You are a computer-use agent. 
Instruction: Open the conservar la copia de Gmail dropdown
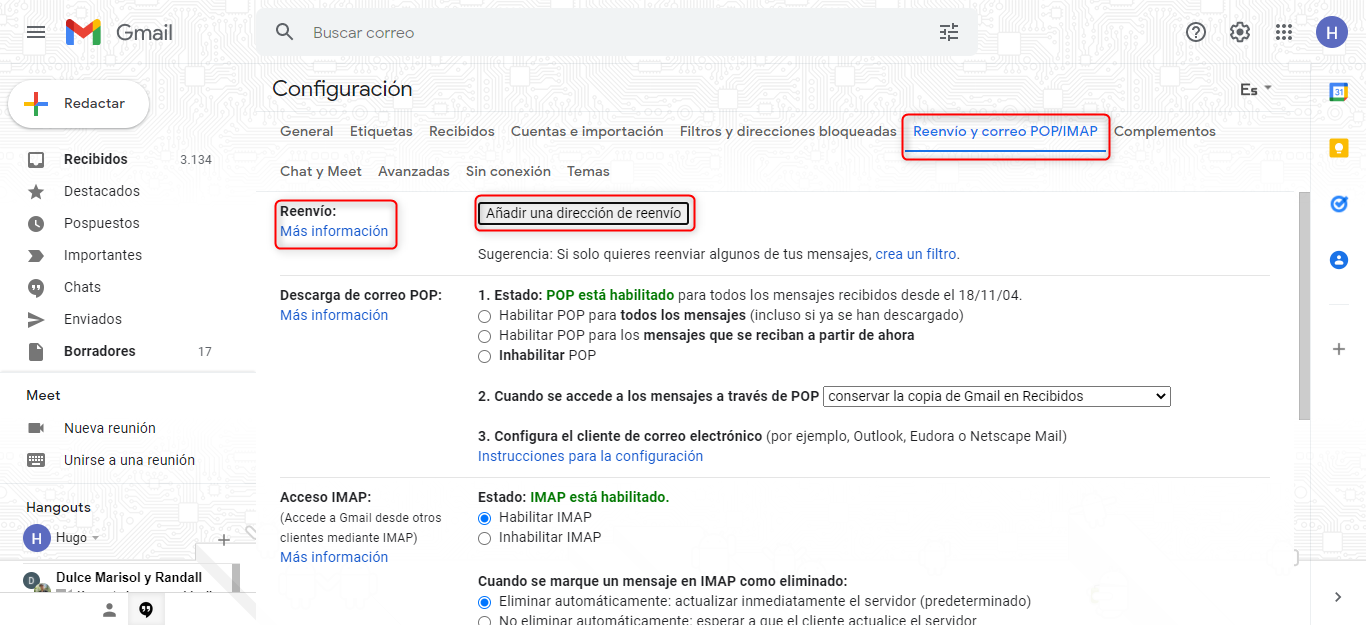click(996, 396)
